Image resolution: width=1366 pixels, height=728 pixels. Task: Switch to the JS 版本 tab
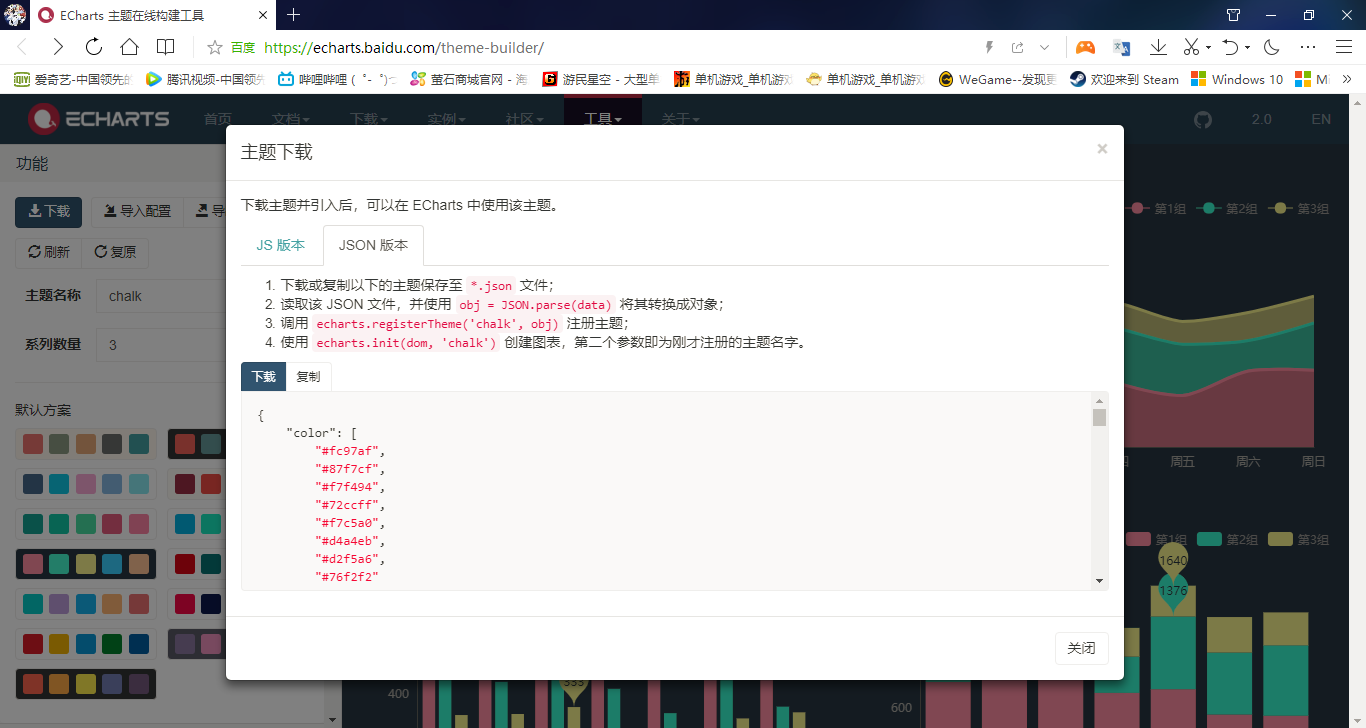point(280,244)
